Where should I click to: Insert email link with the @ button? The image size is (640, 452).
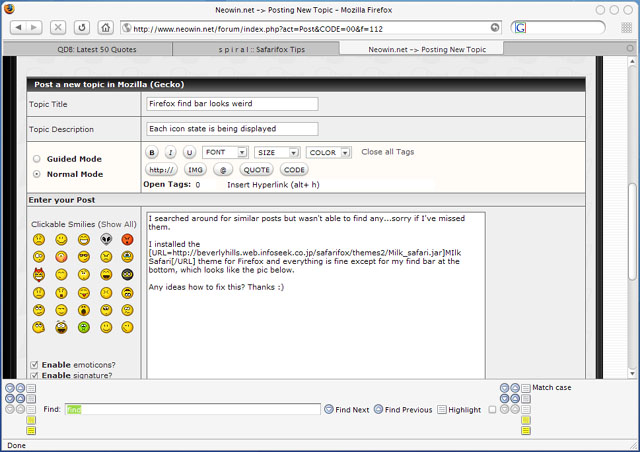223,169
